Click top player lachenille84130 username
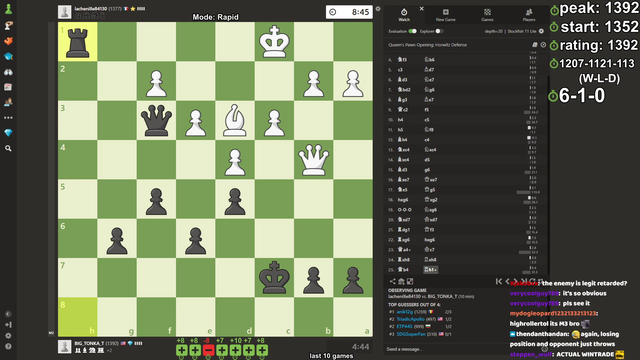The width and height of the screenshot is (640, 360). [x=91, y=9]
